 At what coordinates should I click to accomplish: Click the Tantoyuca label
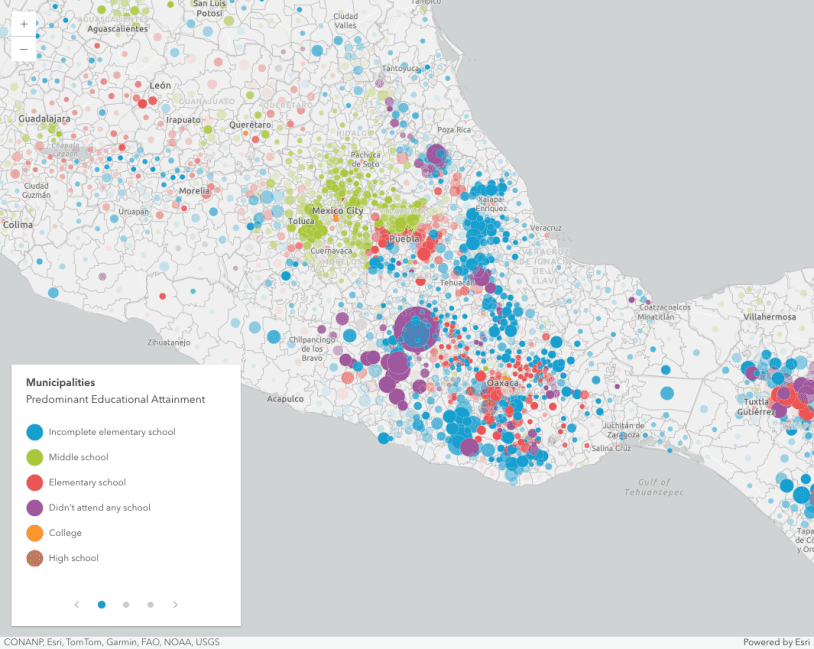(400, 69)
